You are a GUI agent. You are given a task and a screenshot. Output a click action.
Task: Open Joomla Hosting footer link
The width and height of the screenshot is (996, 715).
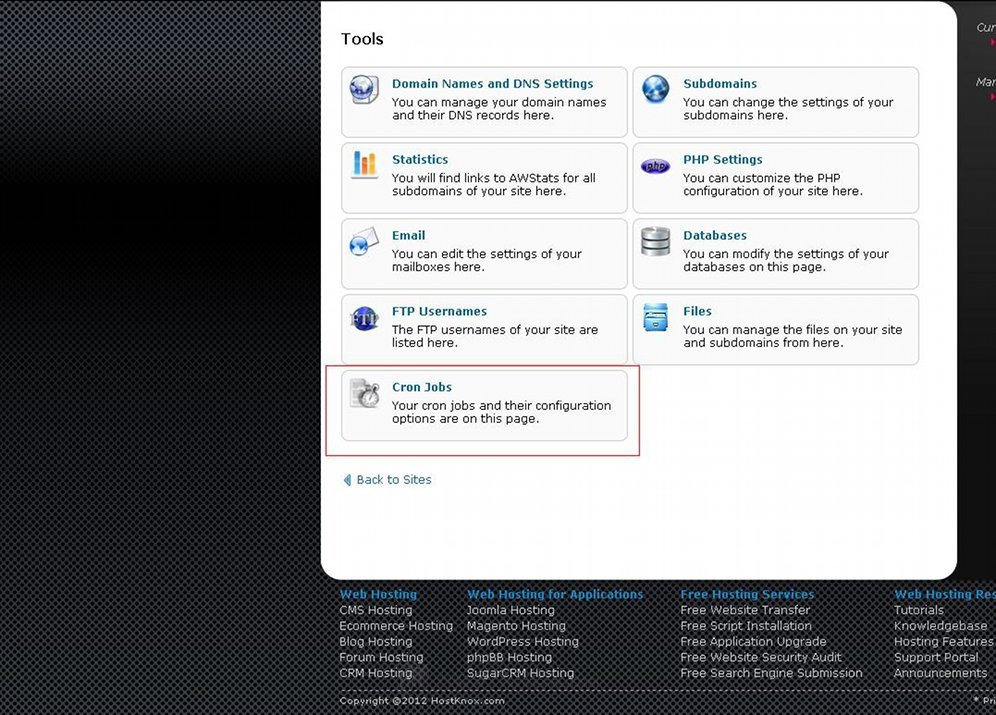pos(511,610)
